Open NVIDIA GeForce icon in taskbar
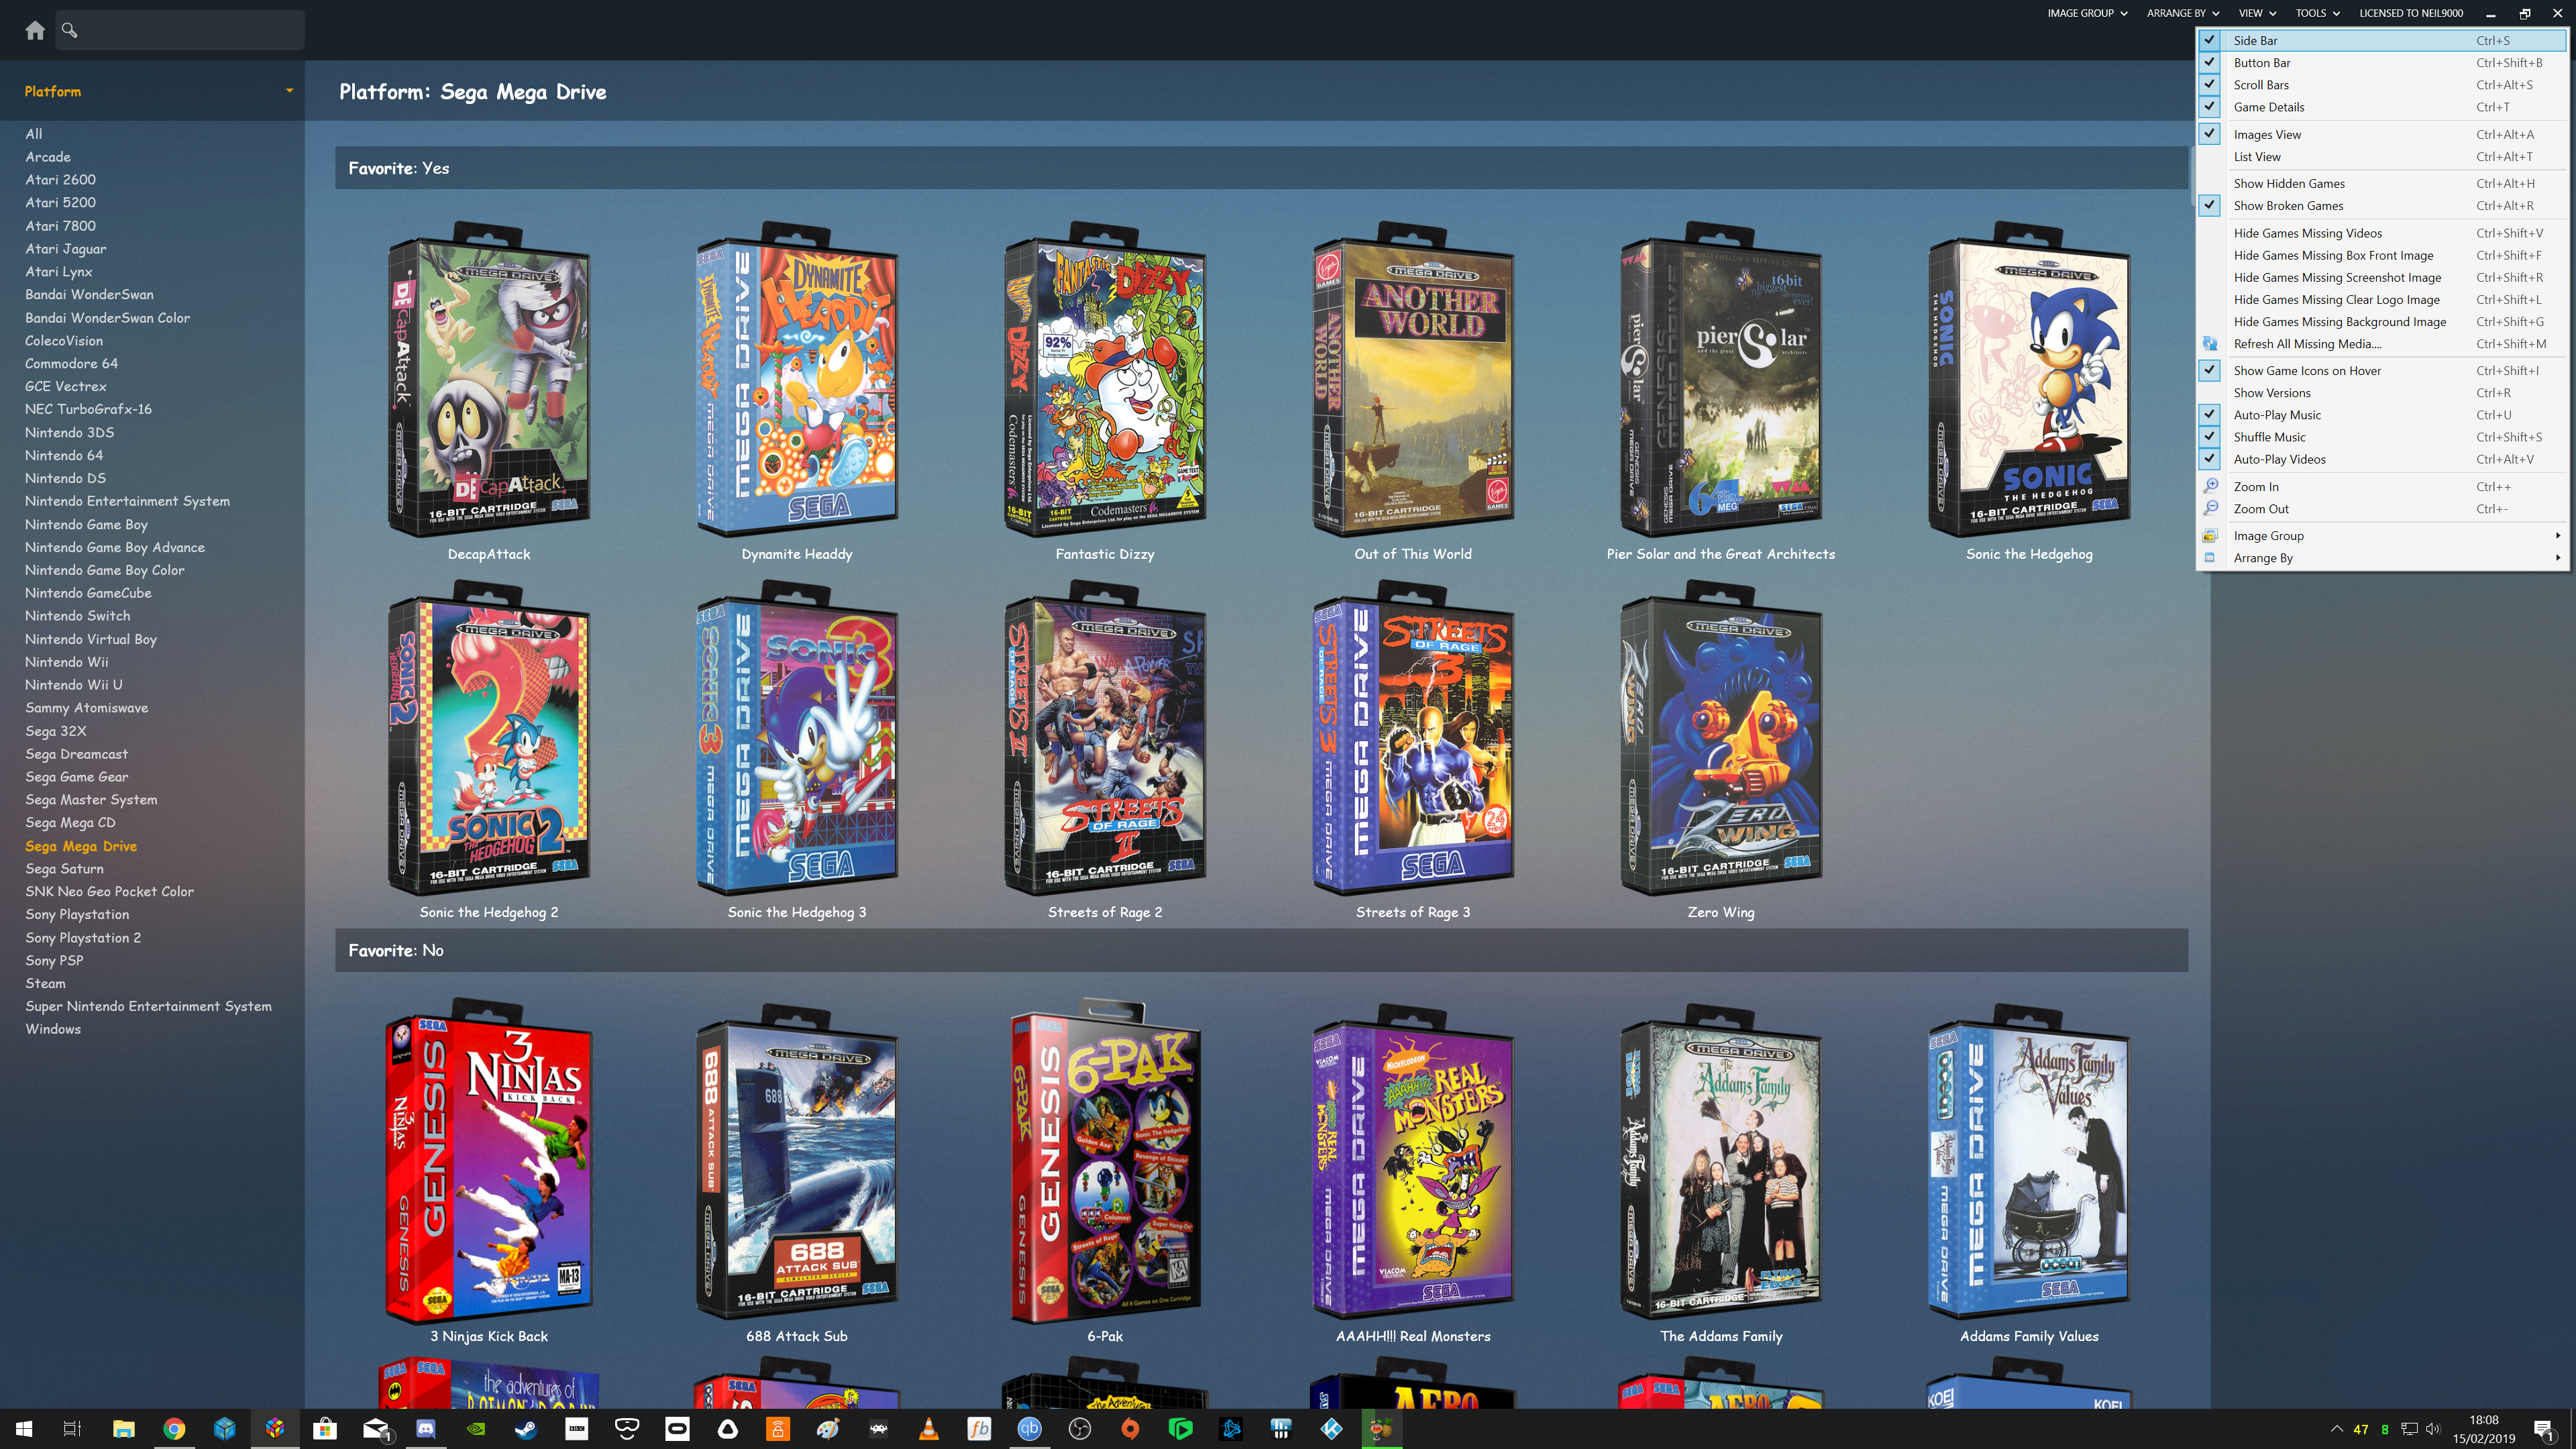2576x1449 pixels. click(x=476, y=1429)
